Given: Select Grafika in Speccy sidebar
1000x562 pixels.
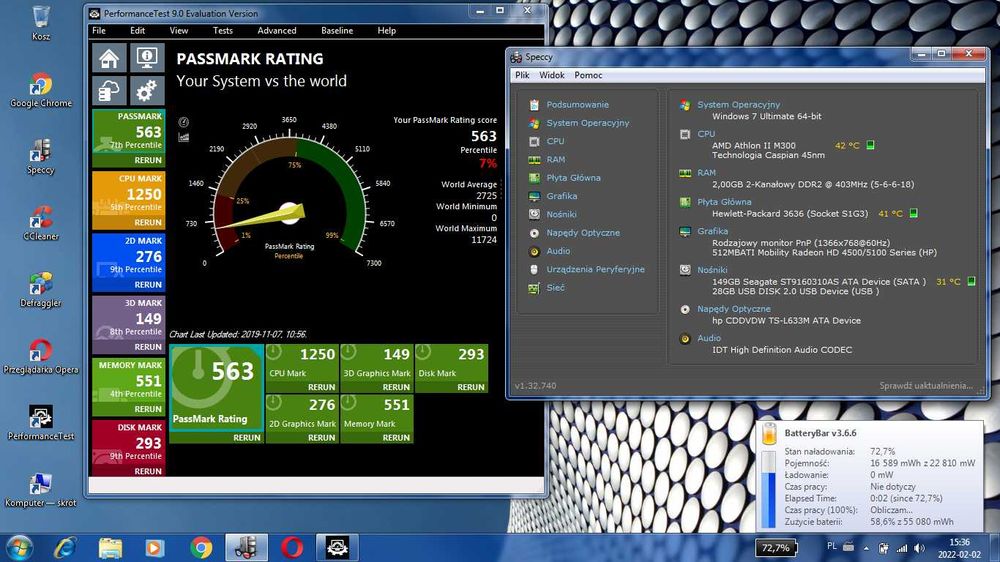Looking at the screenshot, I should click(x=562, y=196).
